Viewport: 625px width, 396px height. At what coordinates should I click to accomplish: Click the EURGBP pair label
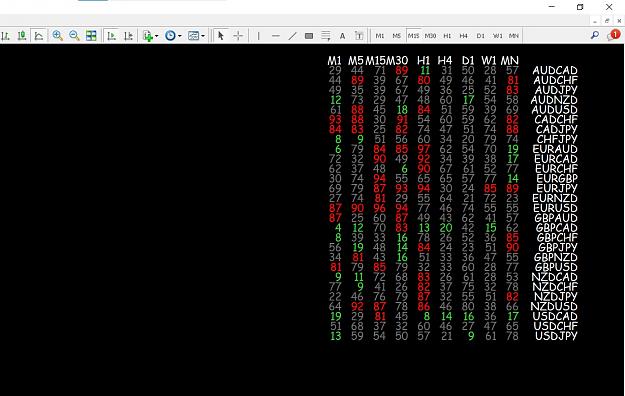[557, 179]
